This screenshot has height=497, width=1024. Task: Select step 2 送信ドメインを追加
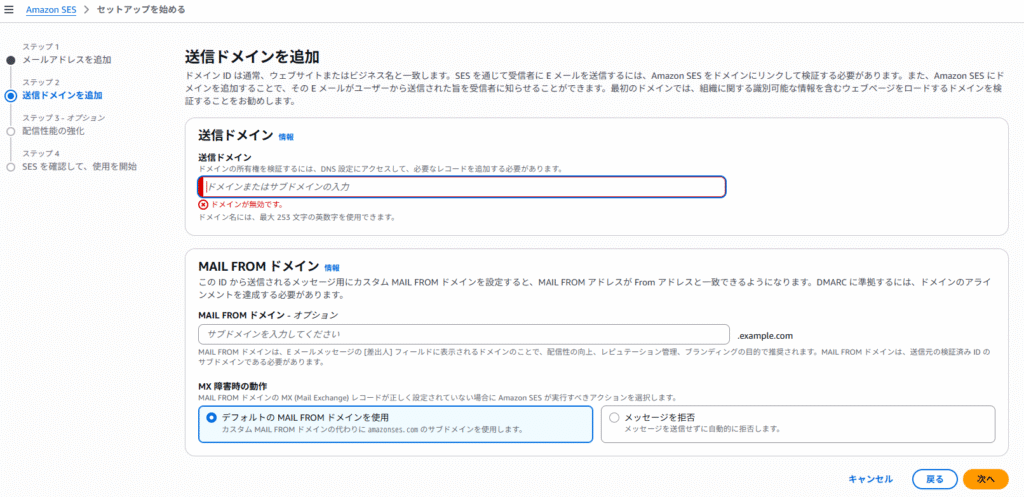(x=62, y=95)
